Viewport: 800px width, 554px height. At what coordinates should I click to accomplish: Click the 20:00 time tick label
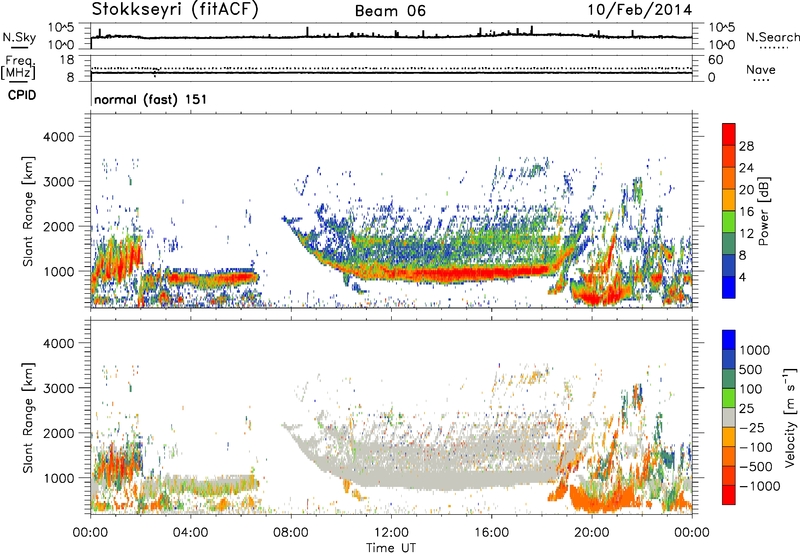[x=591, y=533]
